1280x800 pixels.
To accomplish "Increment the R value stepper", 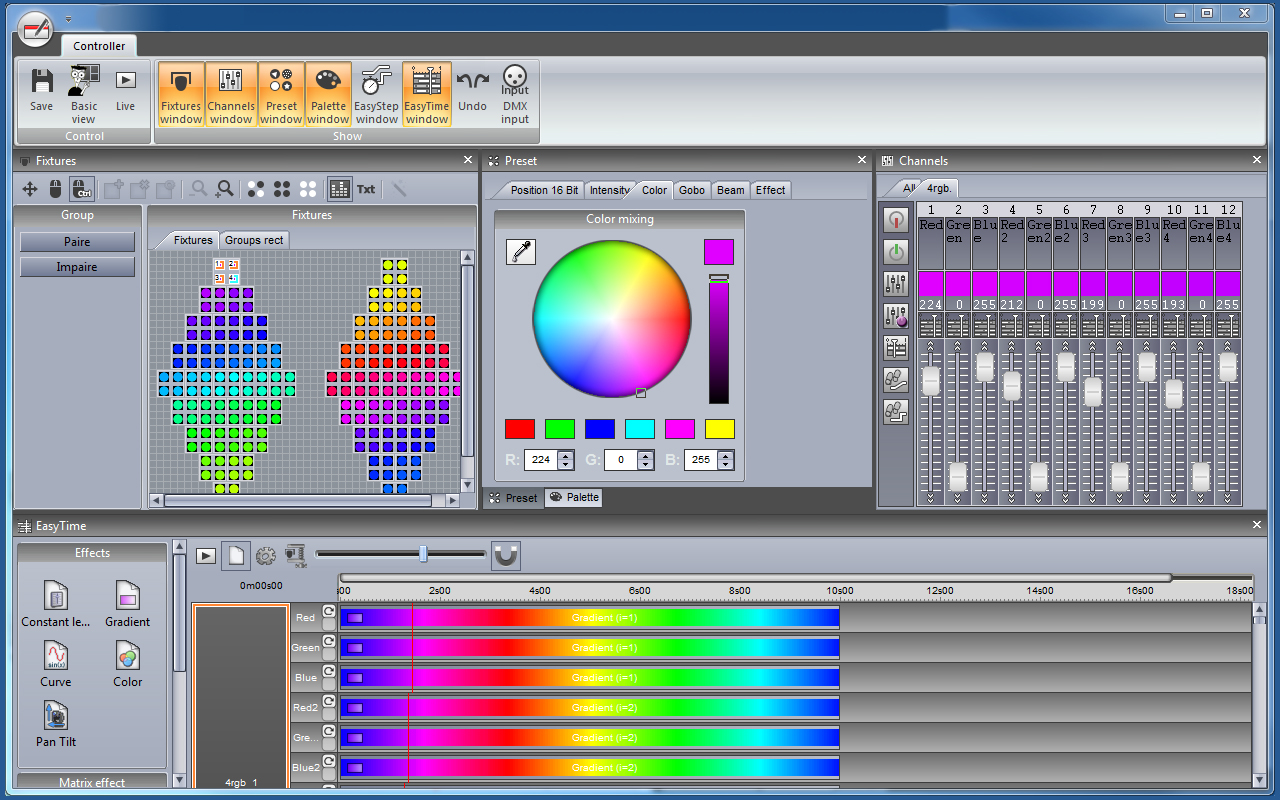I will point(563,455).
